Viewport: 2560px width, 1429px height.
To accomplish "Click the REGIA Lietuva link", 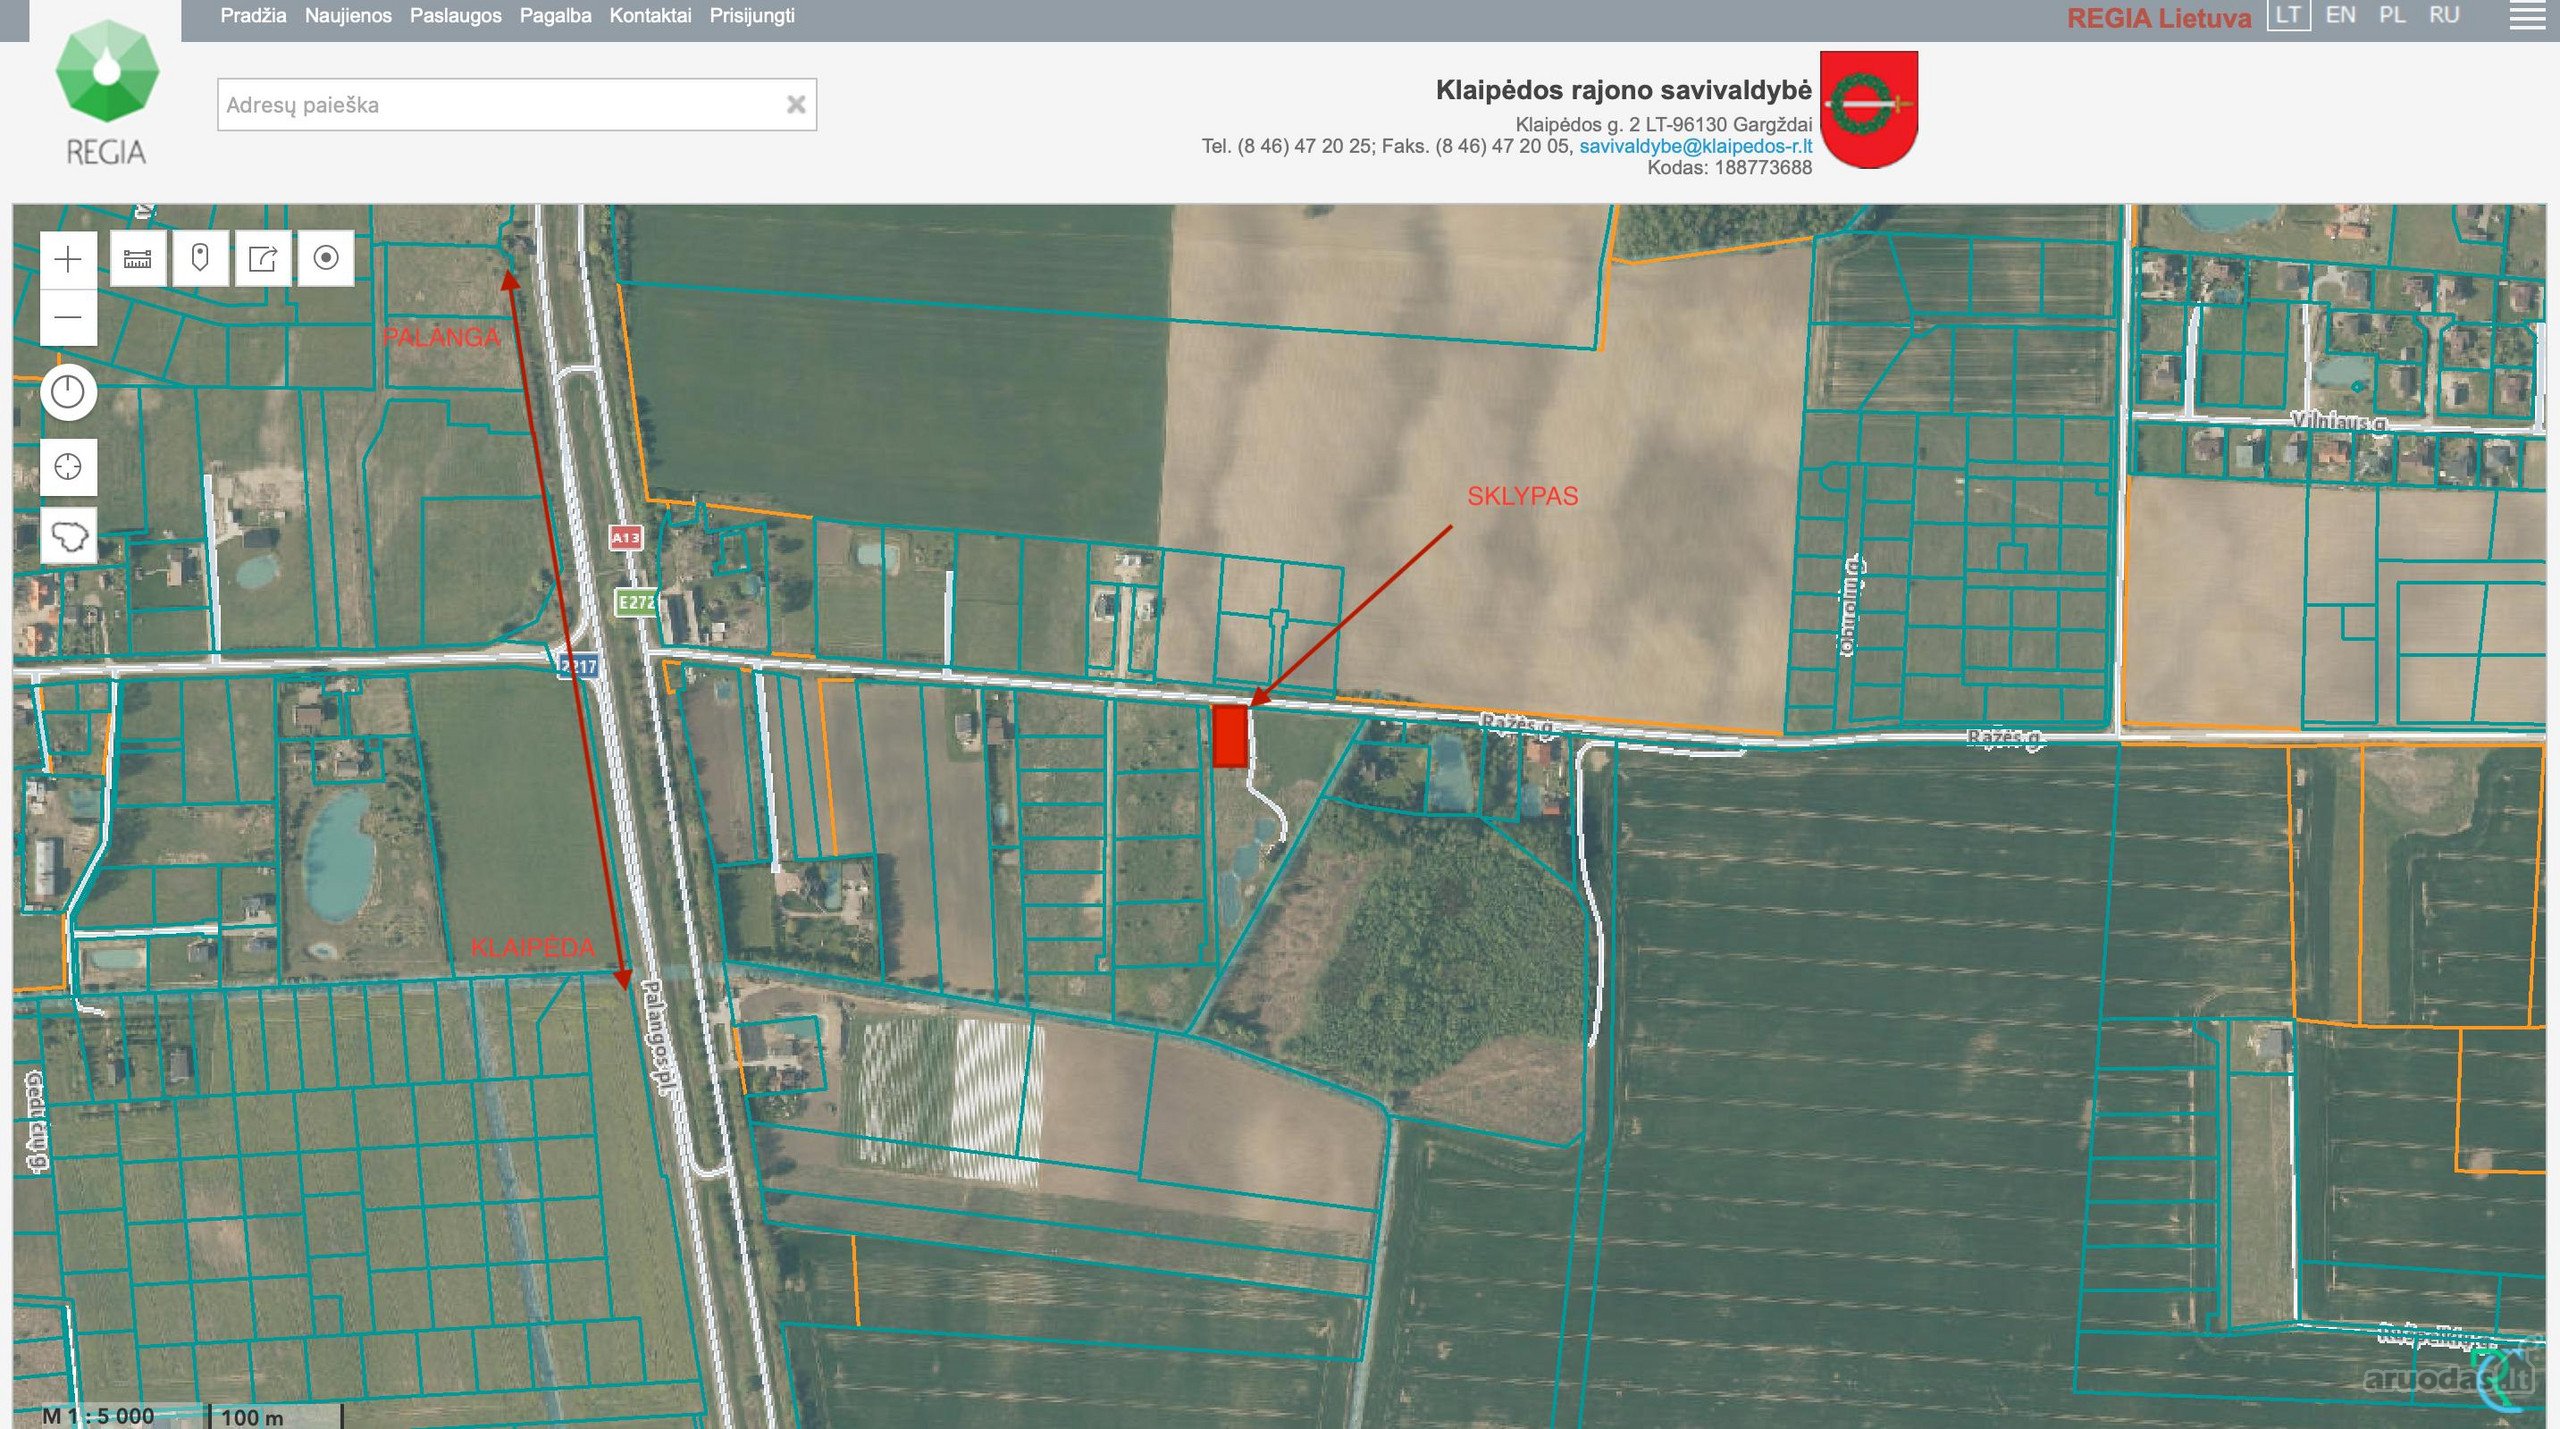I will [x=2159, y=18].
